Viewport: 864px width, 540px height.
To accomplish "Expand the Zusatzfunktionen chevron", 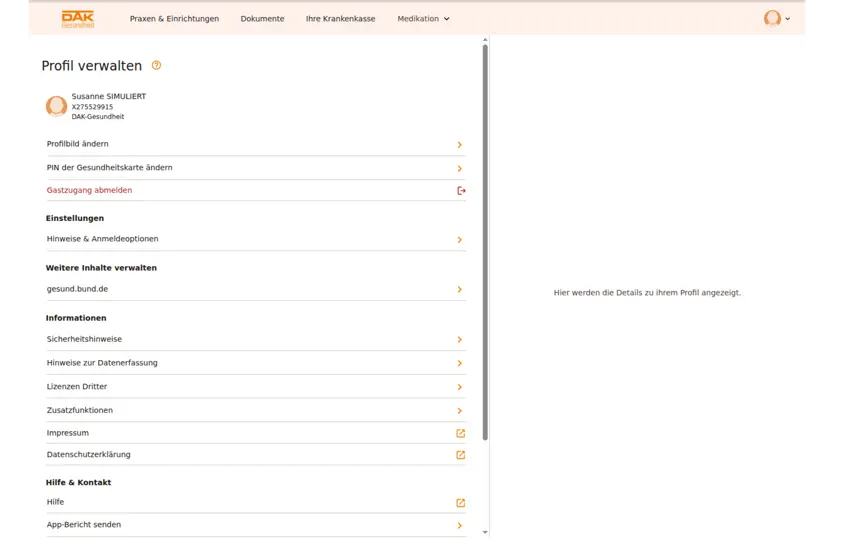I will 460,411.
